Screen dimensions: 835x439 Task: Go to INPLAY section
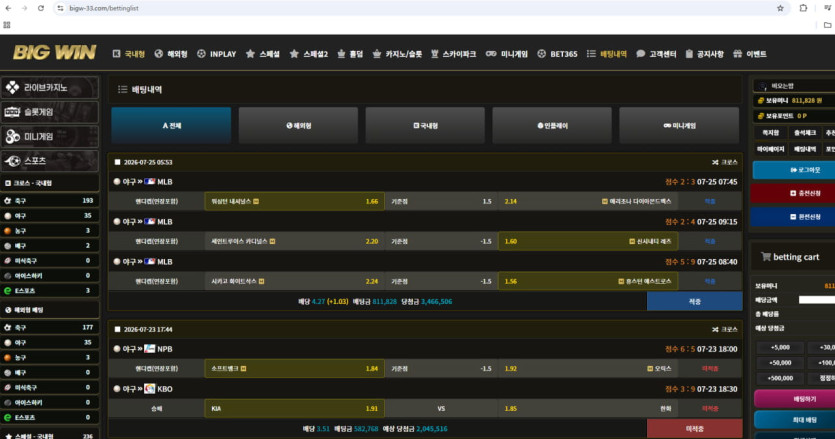tap(217, 54)
